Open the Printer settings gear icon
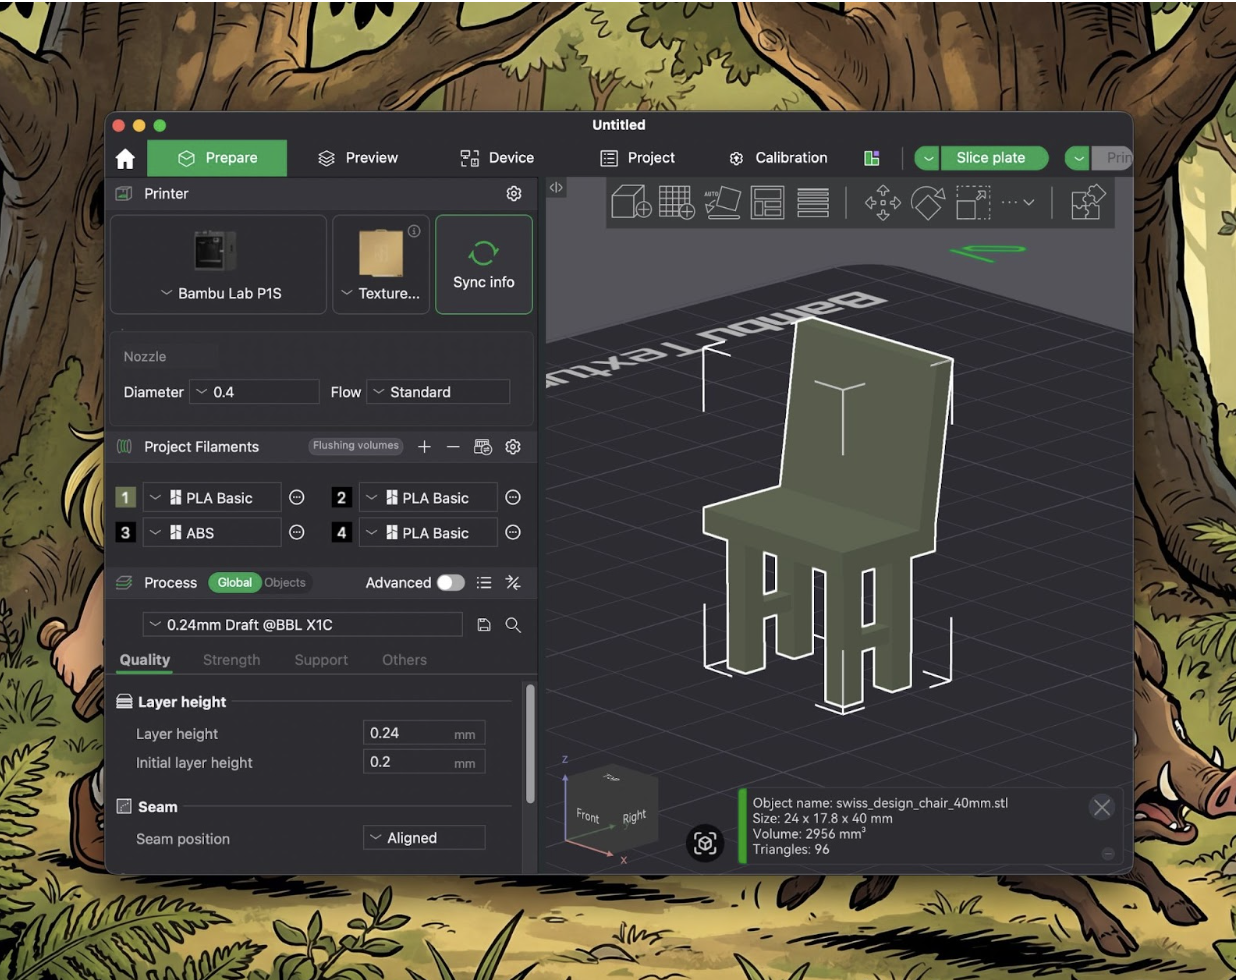Viewport: 1236px width, 980px height. (514, 193)
